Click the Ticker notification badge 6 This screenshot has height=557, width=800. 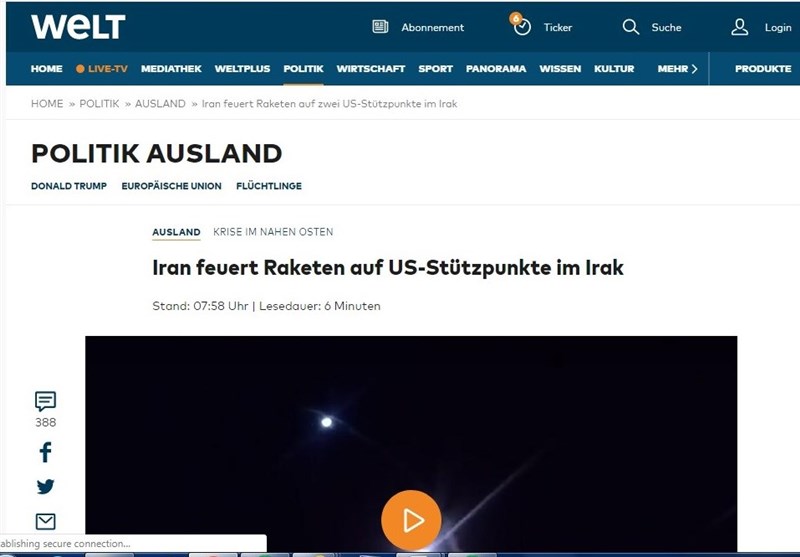(x=516, y=18)
